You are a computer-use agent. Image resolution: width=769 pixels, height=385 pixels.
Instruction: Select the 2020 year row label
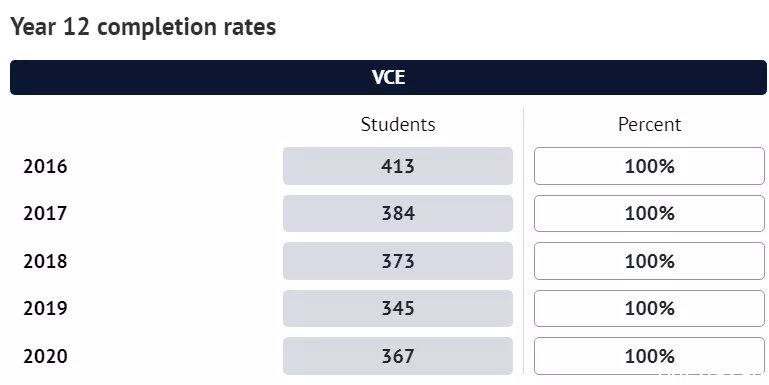coord(45,356)
